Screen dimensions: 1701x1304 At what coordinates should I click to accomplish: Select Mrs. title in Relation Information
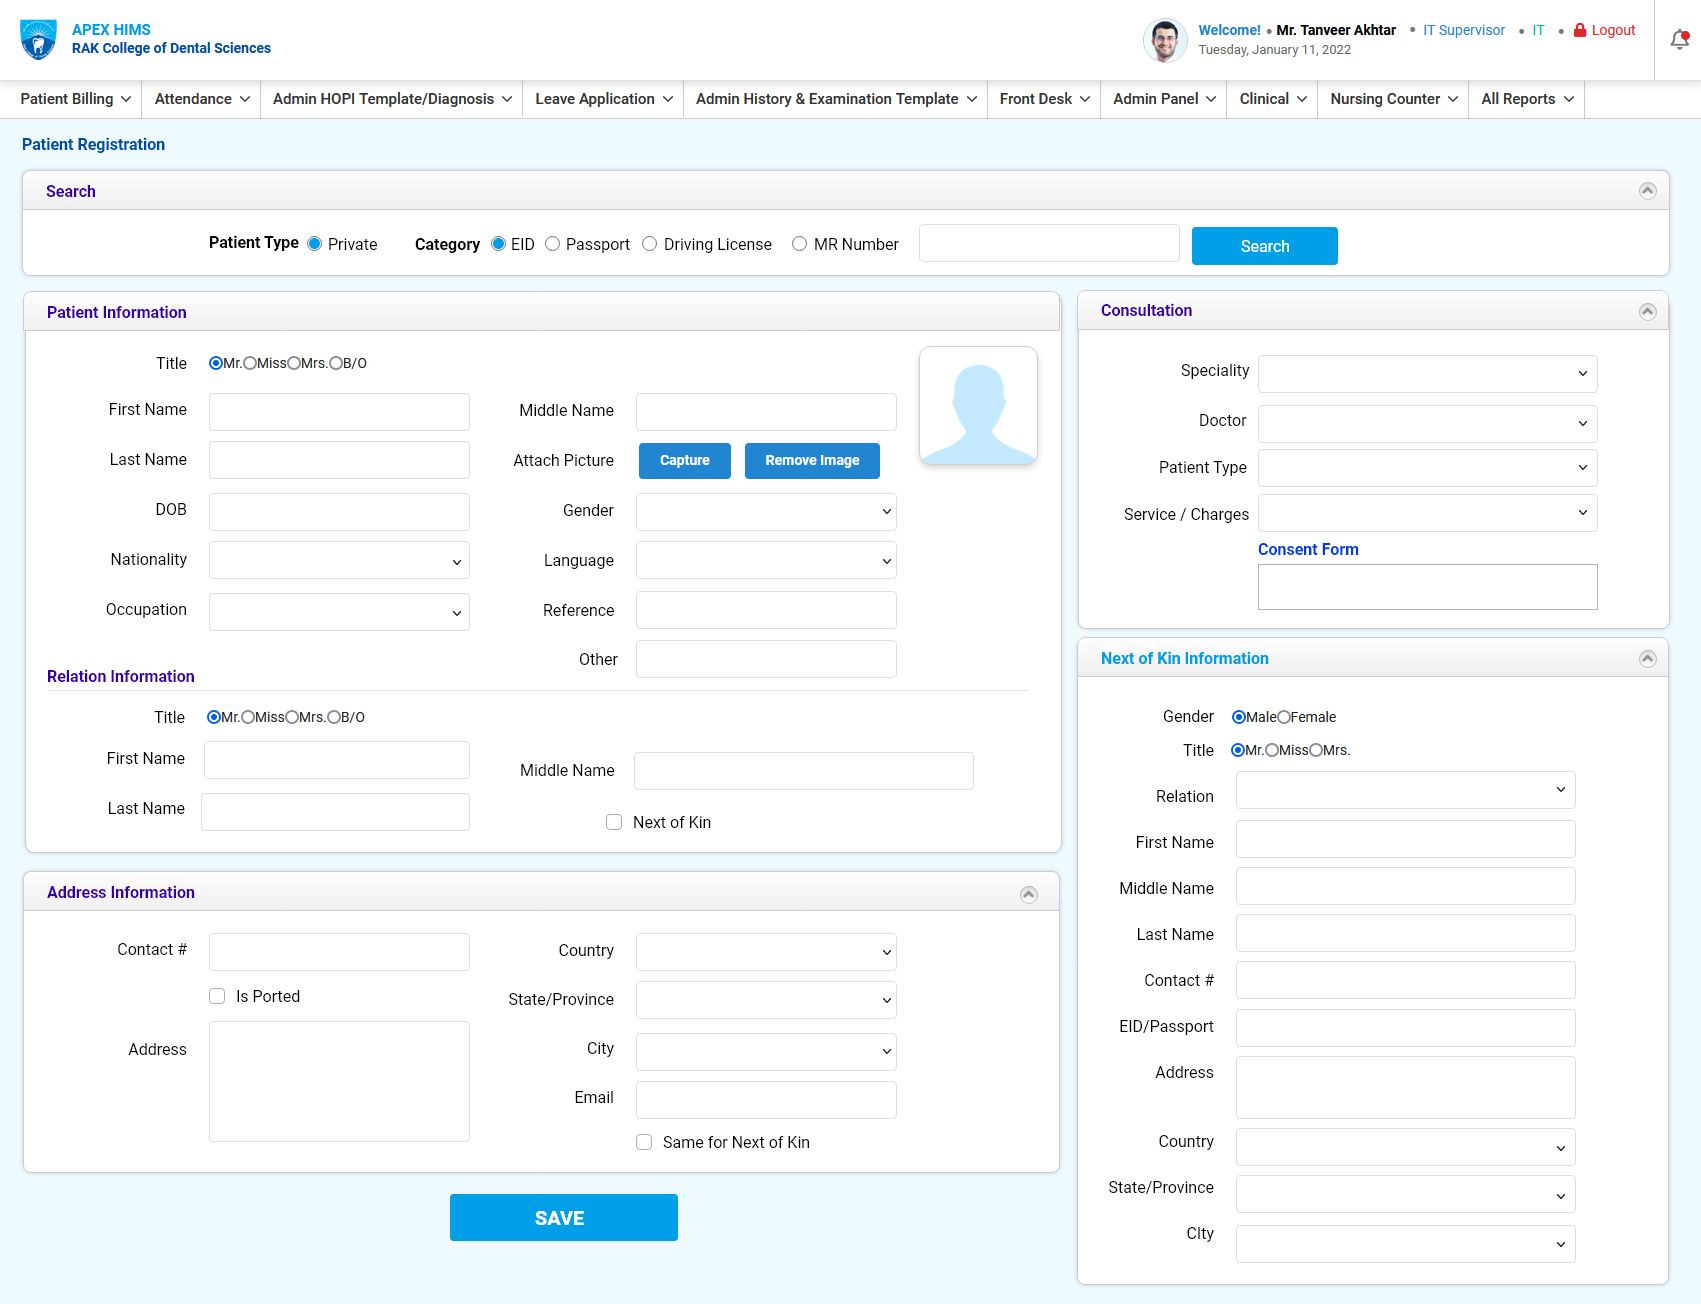point(292,717)
